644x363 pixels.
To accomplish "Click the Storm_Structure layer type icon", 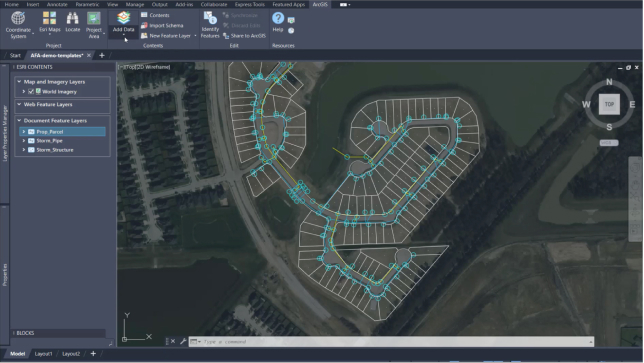I will [31, 150].
